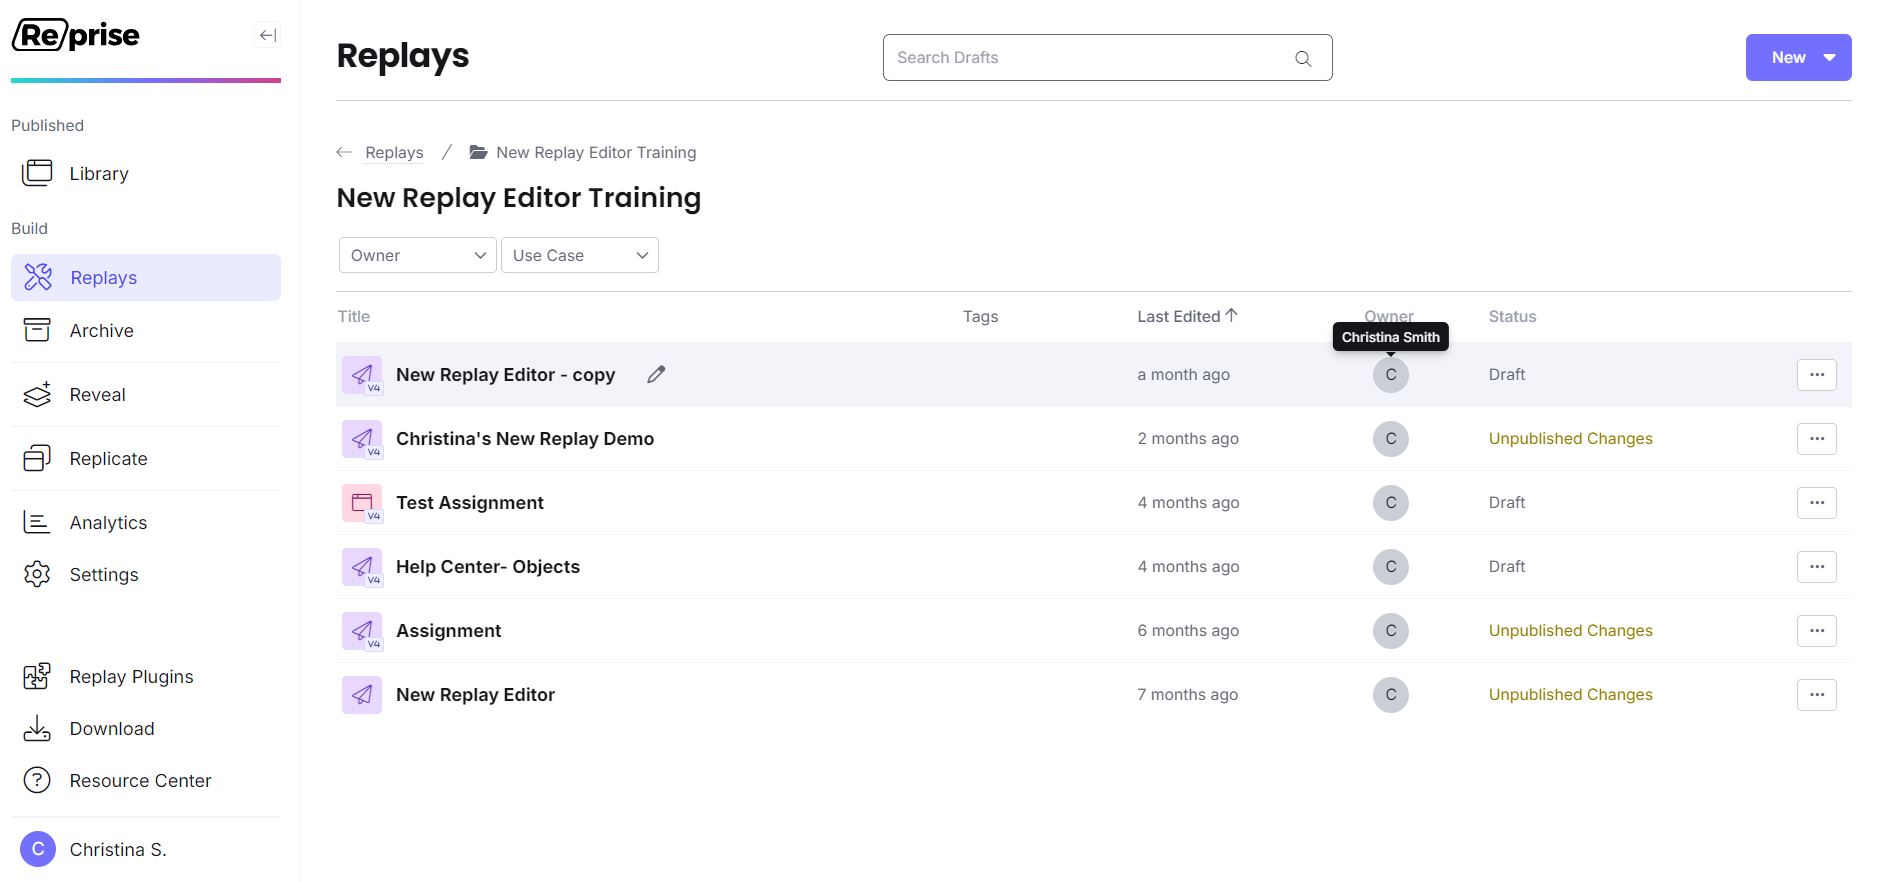
Task: Click the Reveal layers icon
Action: [37, 394]
